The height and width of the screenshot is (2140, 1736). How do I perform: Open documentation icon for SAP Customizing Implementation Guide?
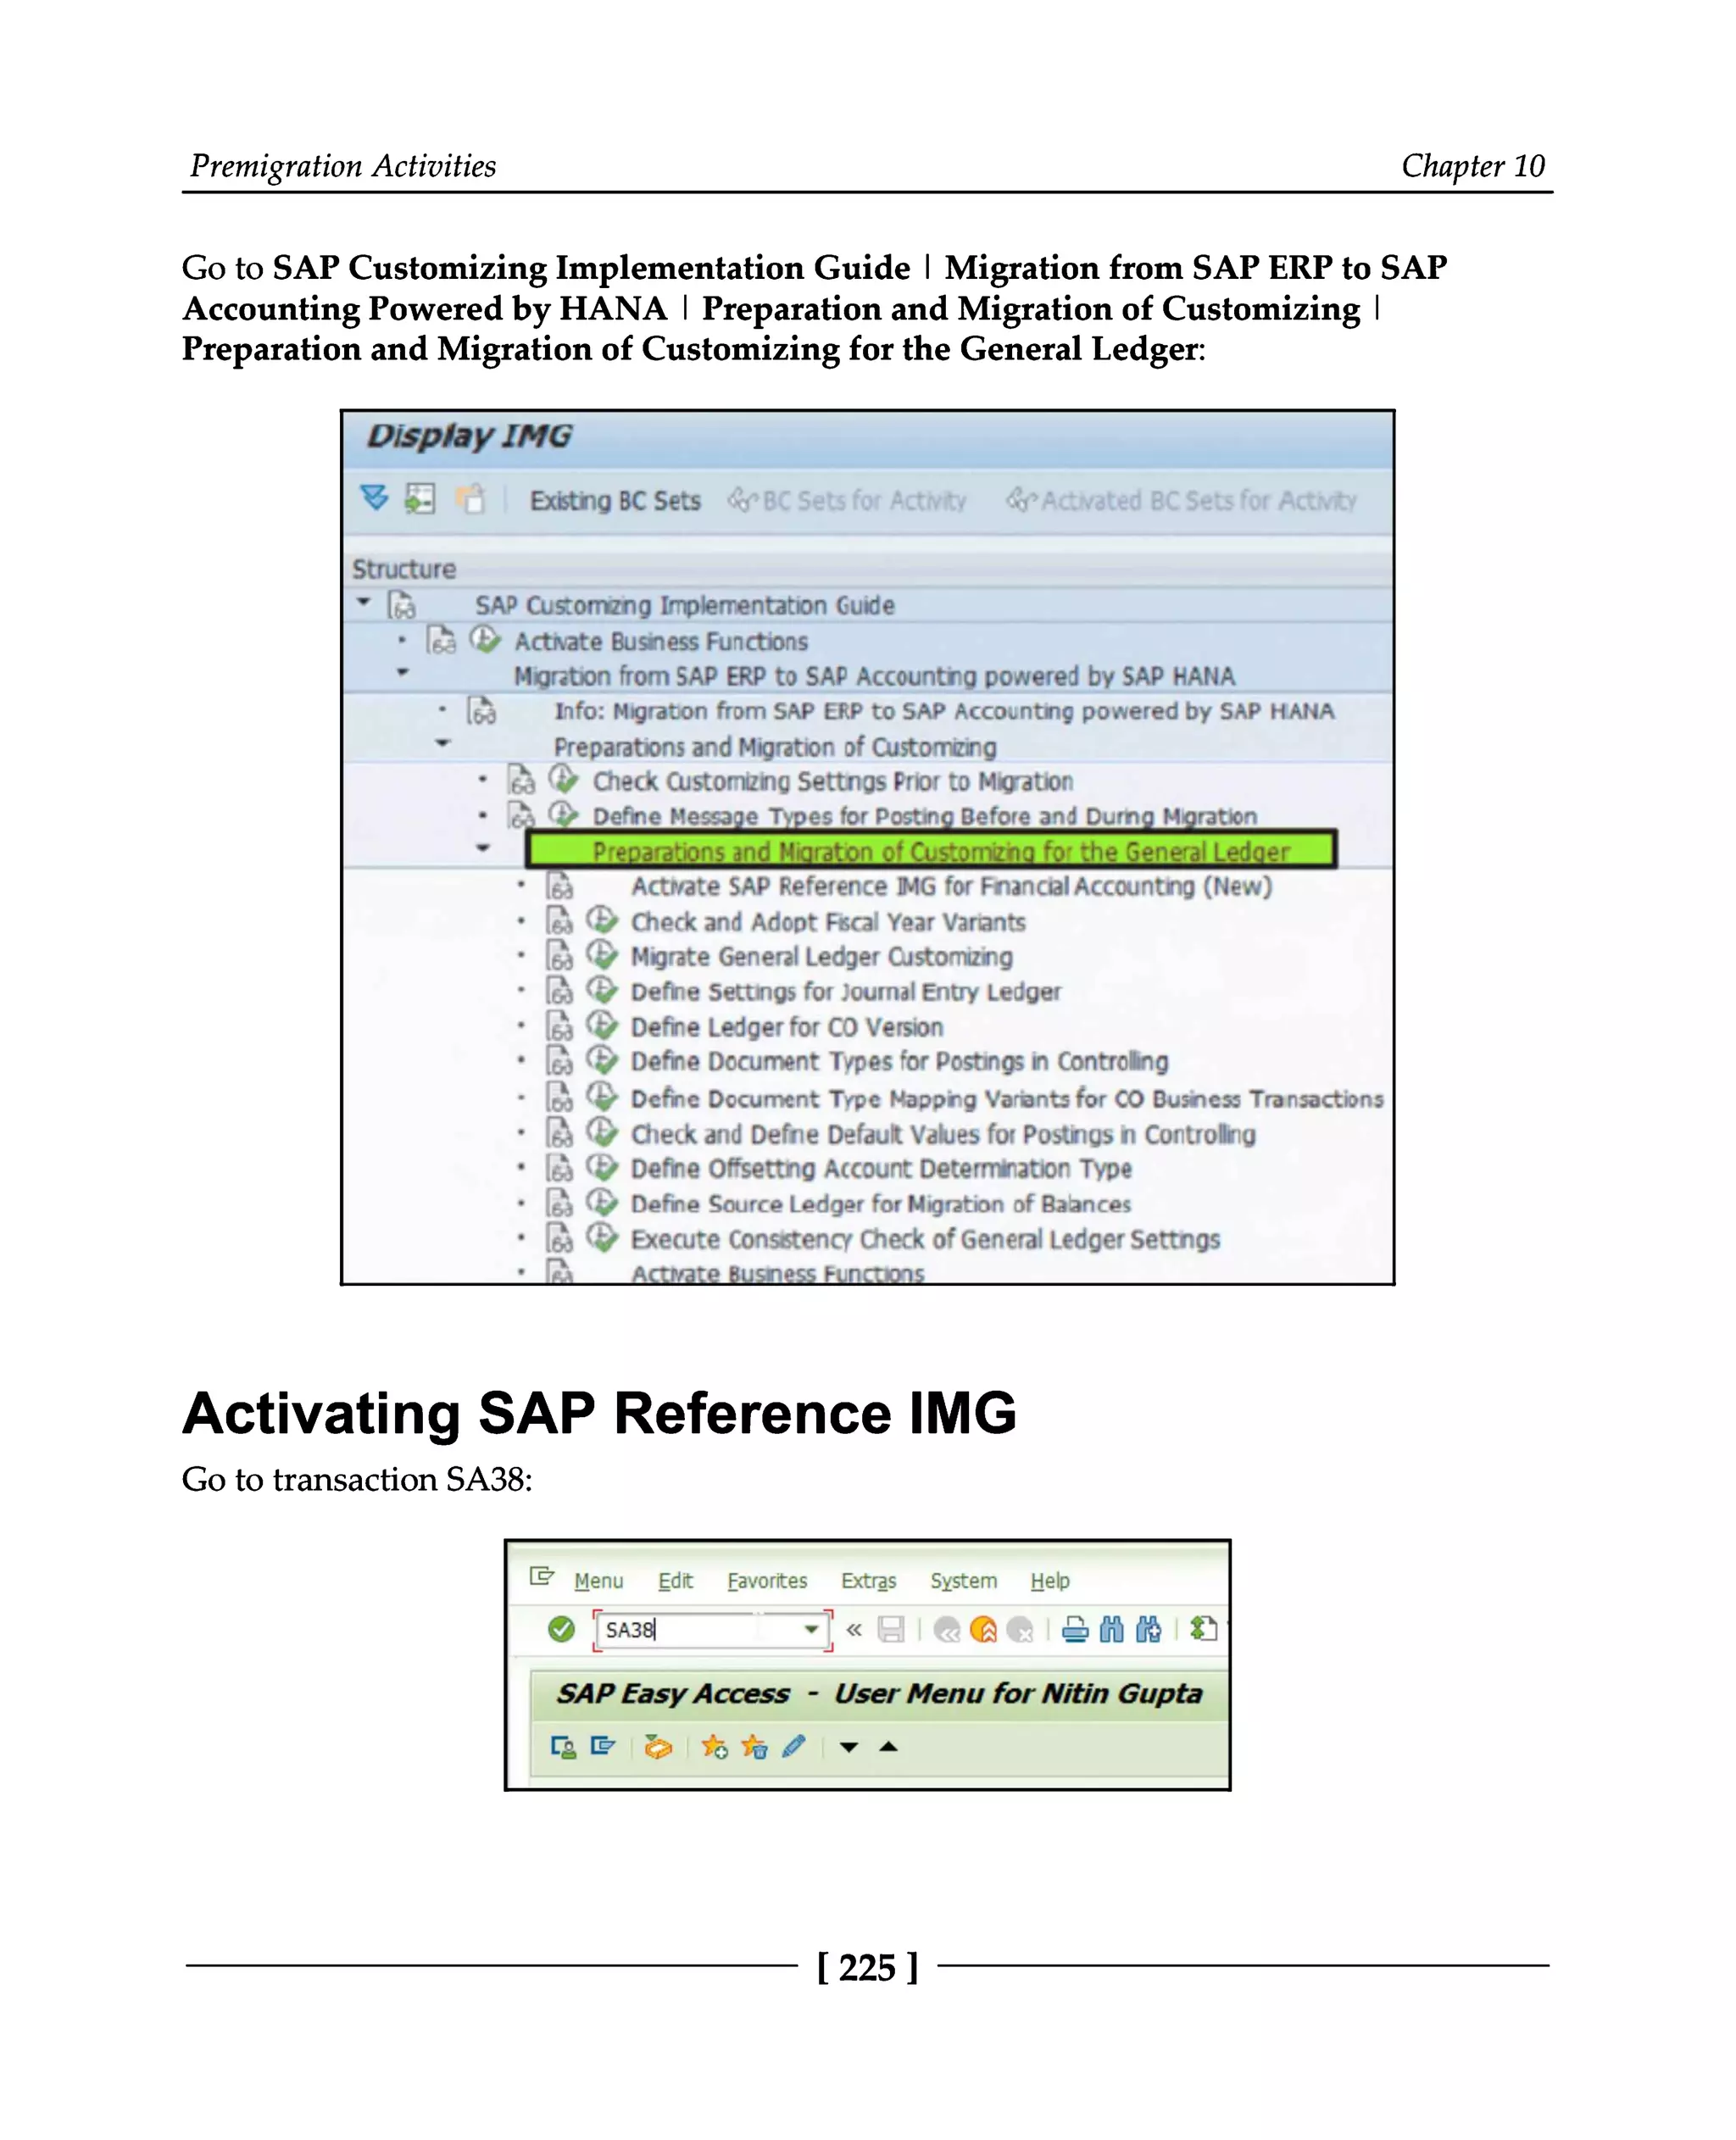pyautogui.click(x=402, y=605)
